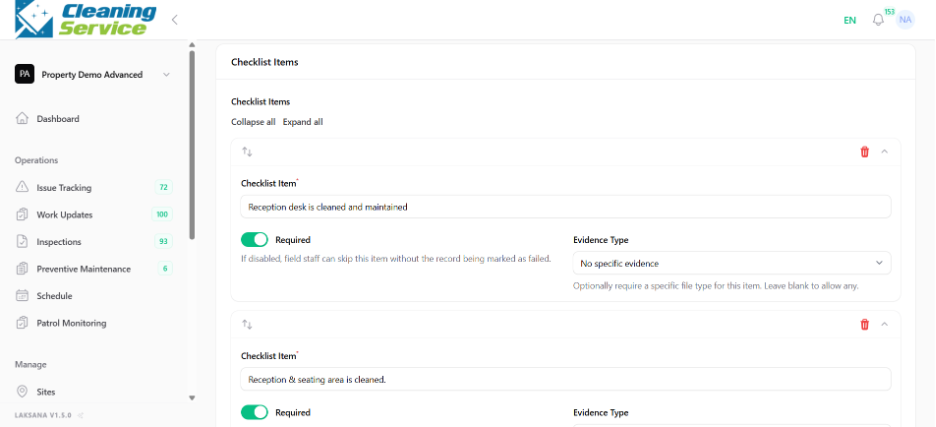Viewport: 936px width, 427px height.
Task: Click Collapse all link
Action: [x=253, y=122]
